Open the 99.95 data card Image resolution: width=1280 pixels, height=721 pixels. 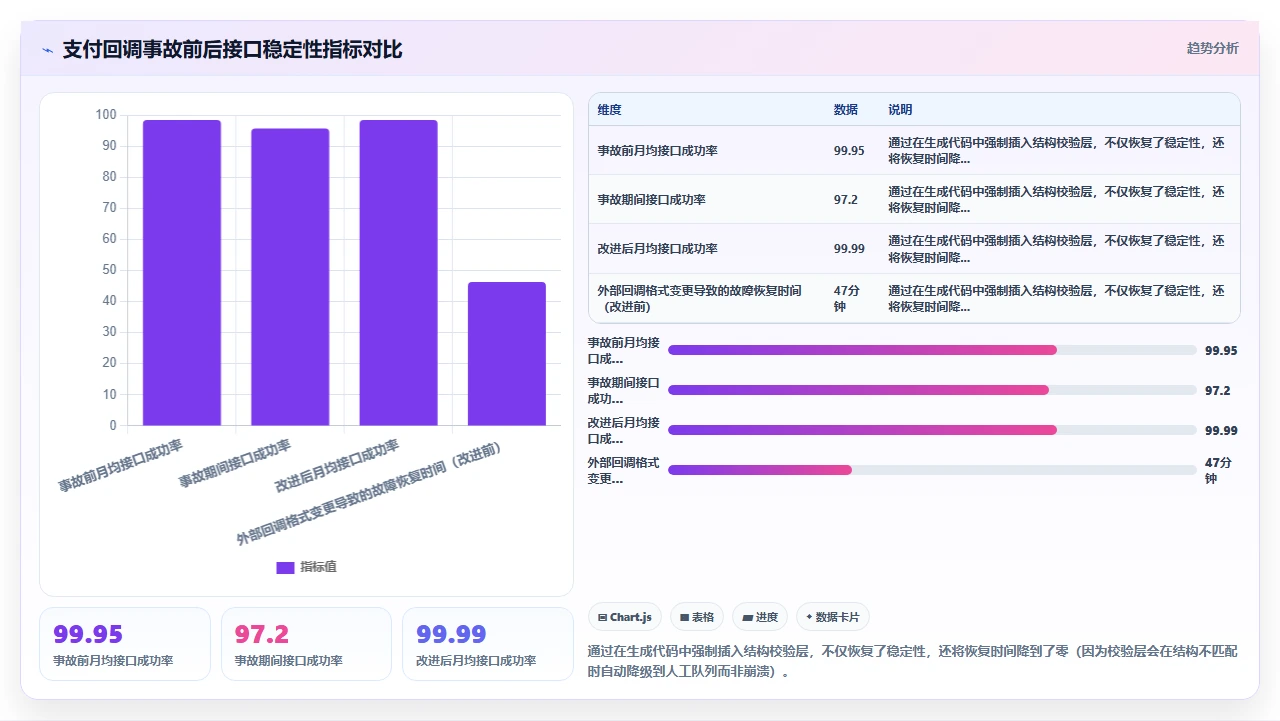tap(125, 644)
